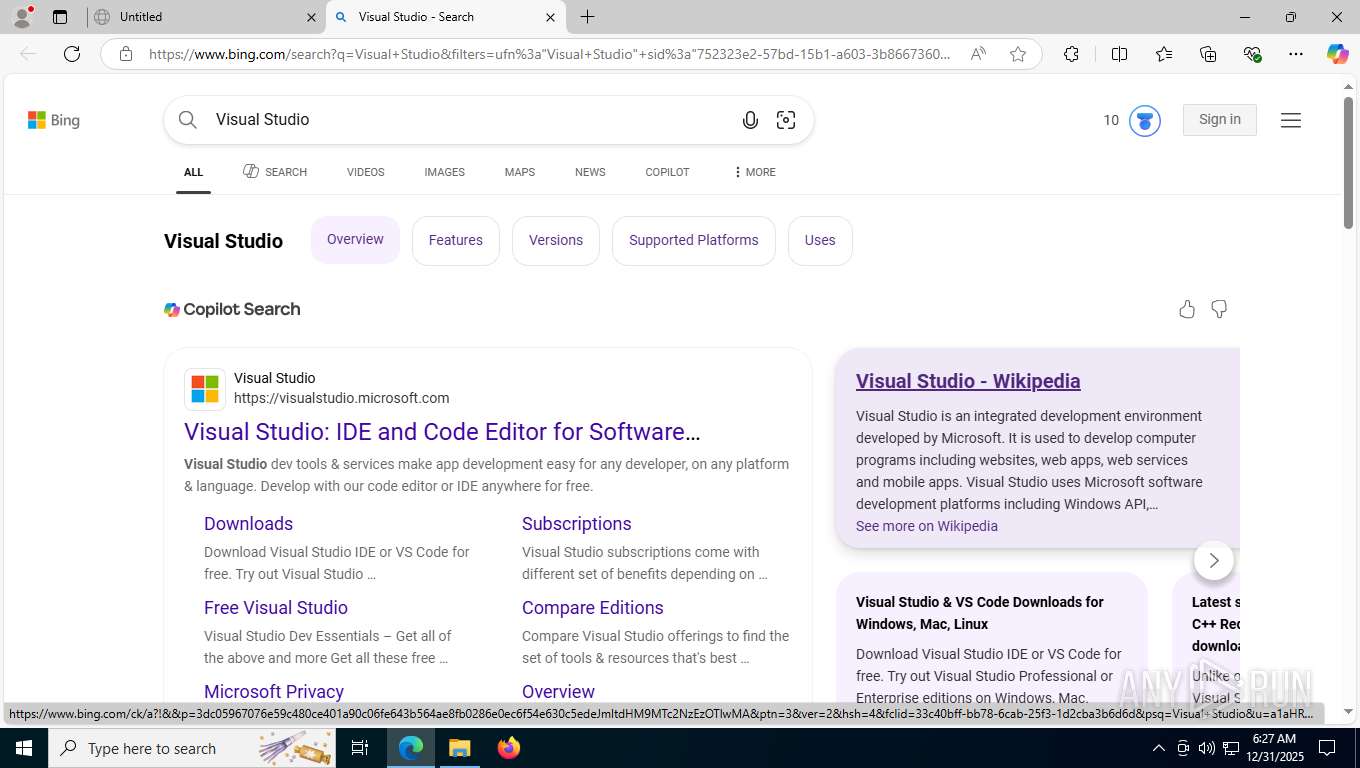This screenshot has width=1360, height=768.
Task: Switch to the VIDEOS tab
Action: (x=366, y=172)
